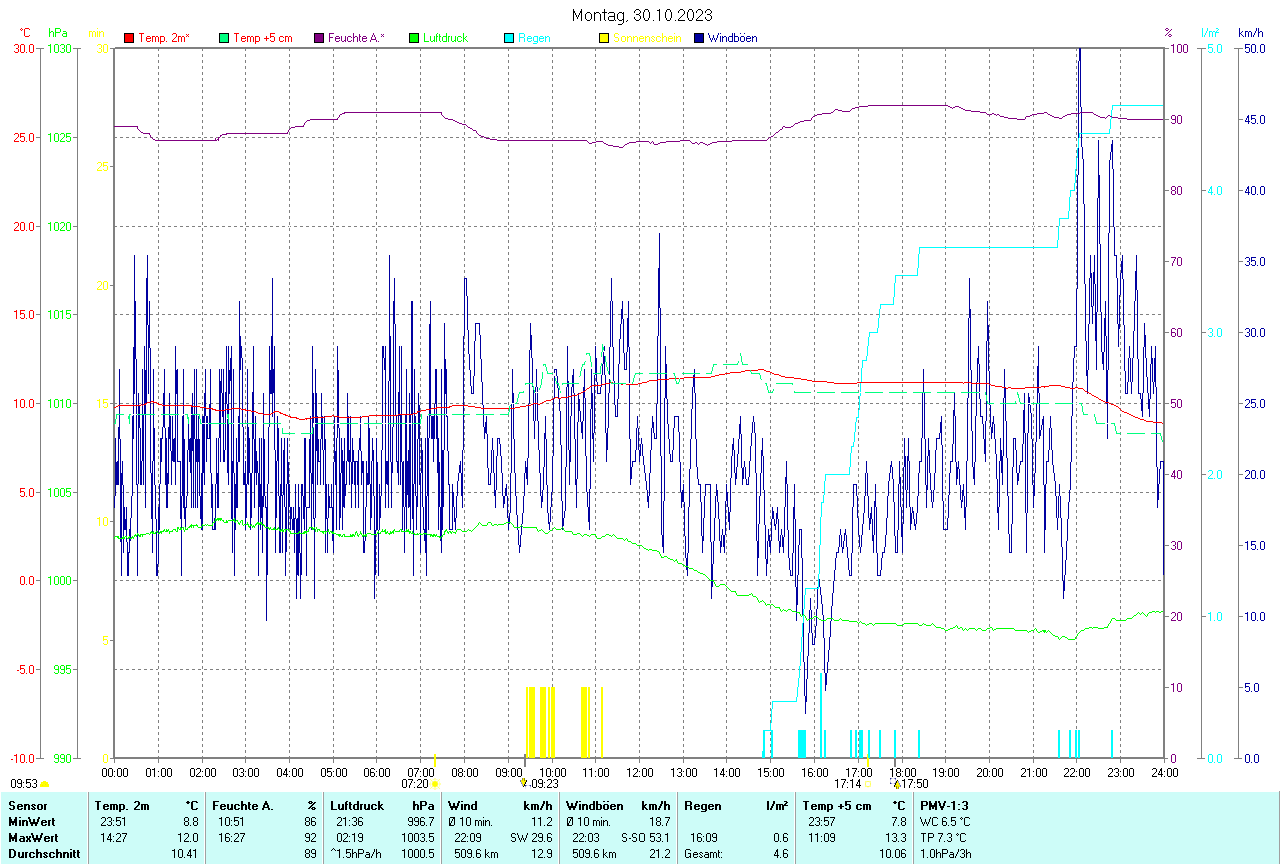Click the cyan l/m² axis unit label at top
Image resolution: width=1280 pixels, height=864 pixels.
(x=1211, y=33)
